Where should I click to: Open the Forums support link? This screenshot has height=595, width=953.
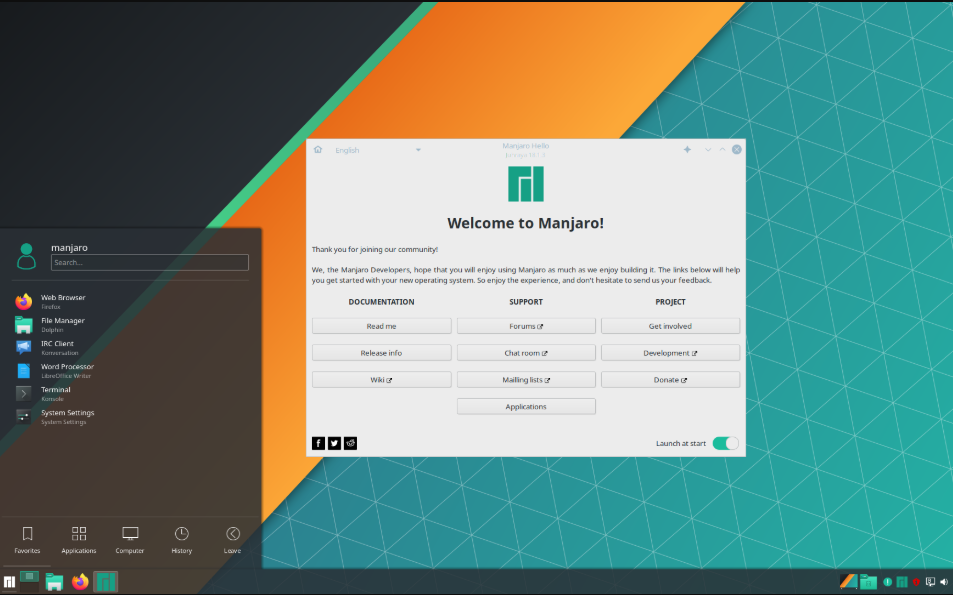(526, 326)
